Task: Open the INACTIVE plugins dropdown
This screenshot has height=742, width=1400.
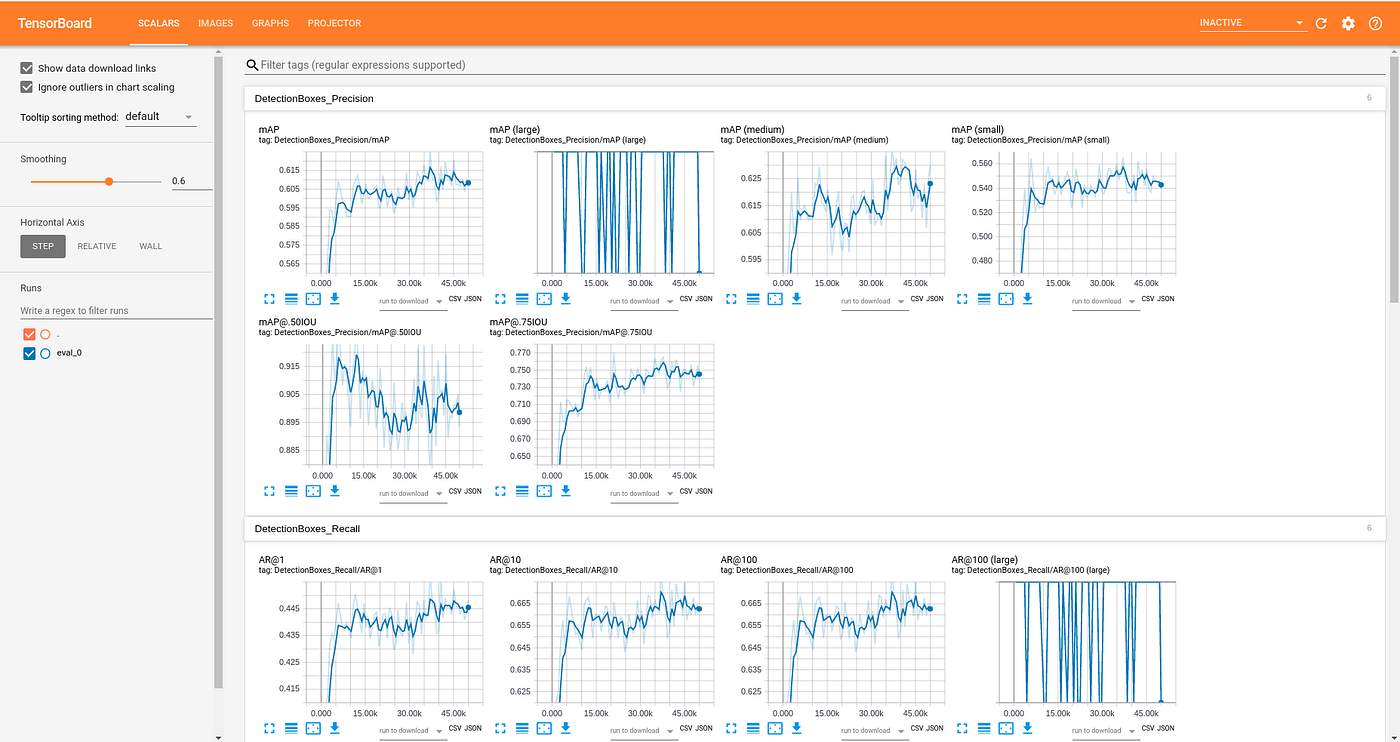Action: [x=1253, y=23]
